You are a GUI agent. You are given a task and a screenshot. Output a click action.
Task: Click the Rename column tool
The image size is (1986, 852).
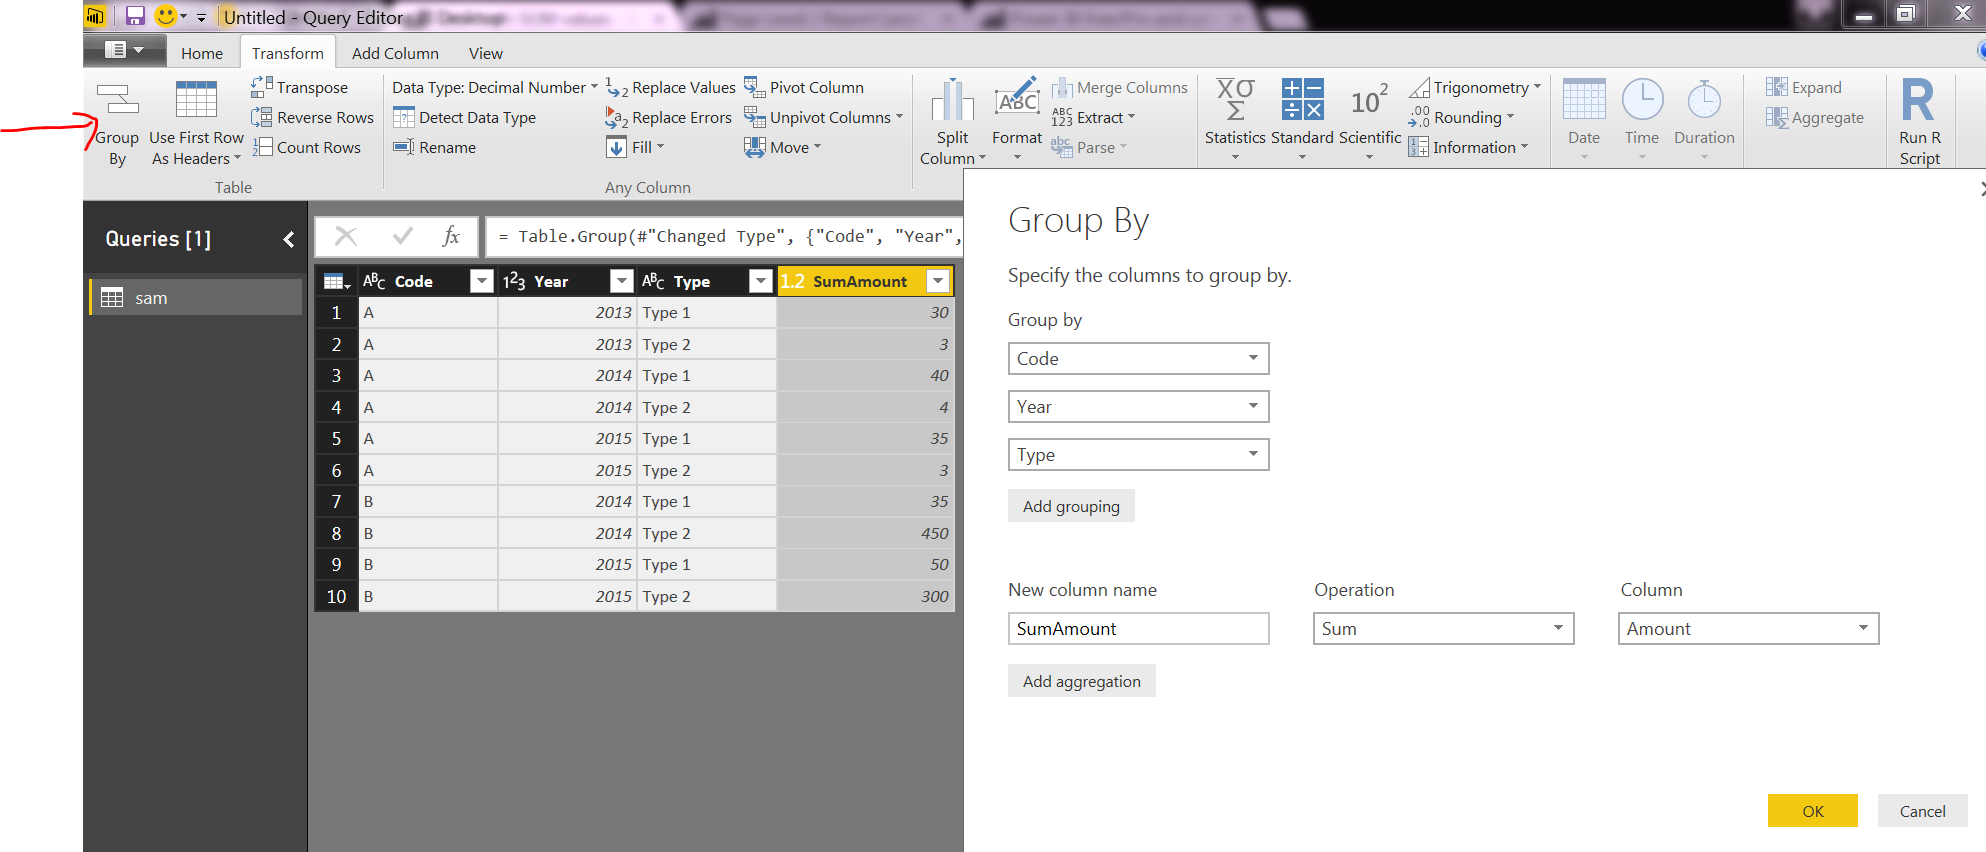tap(435, 148)
